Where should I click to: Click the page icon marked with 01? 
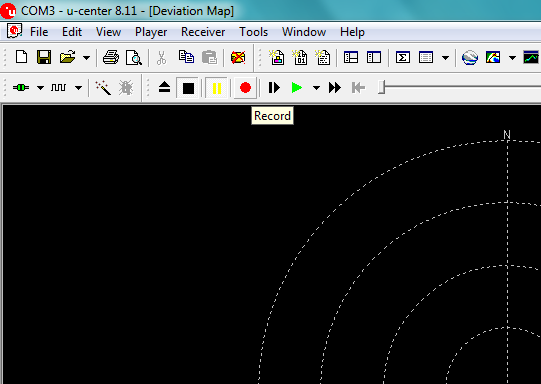coord(299,57)
